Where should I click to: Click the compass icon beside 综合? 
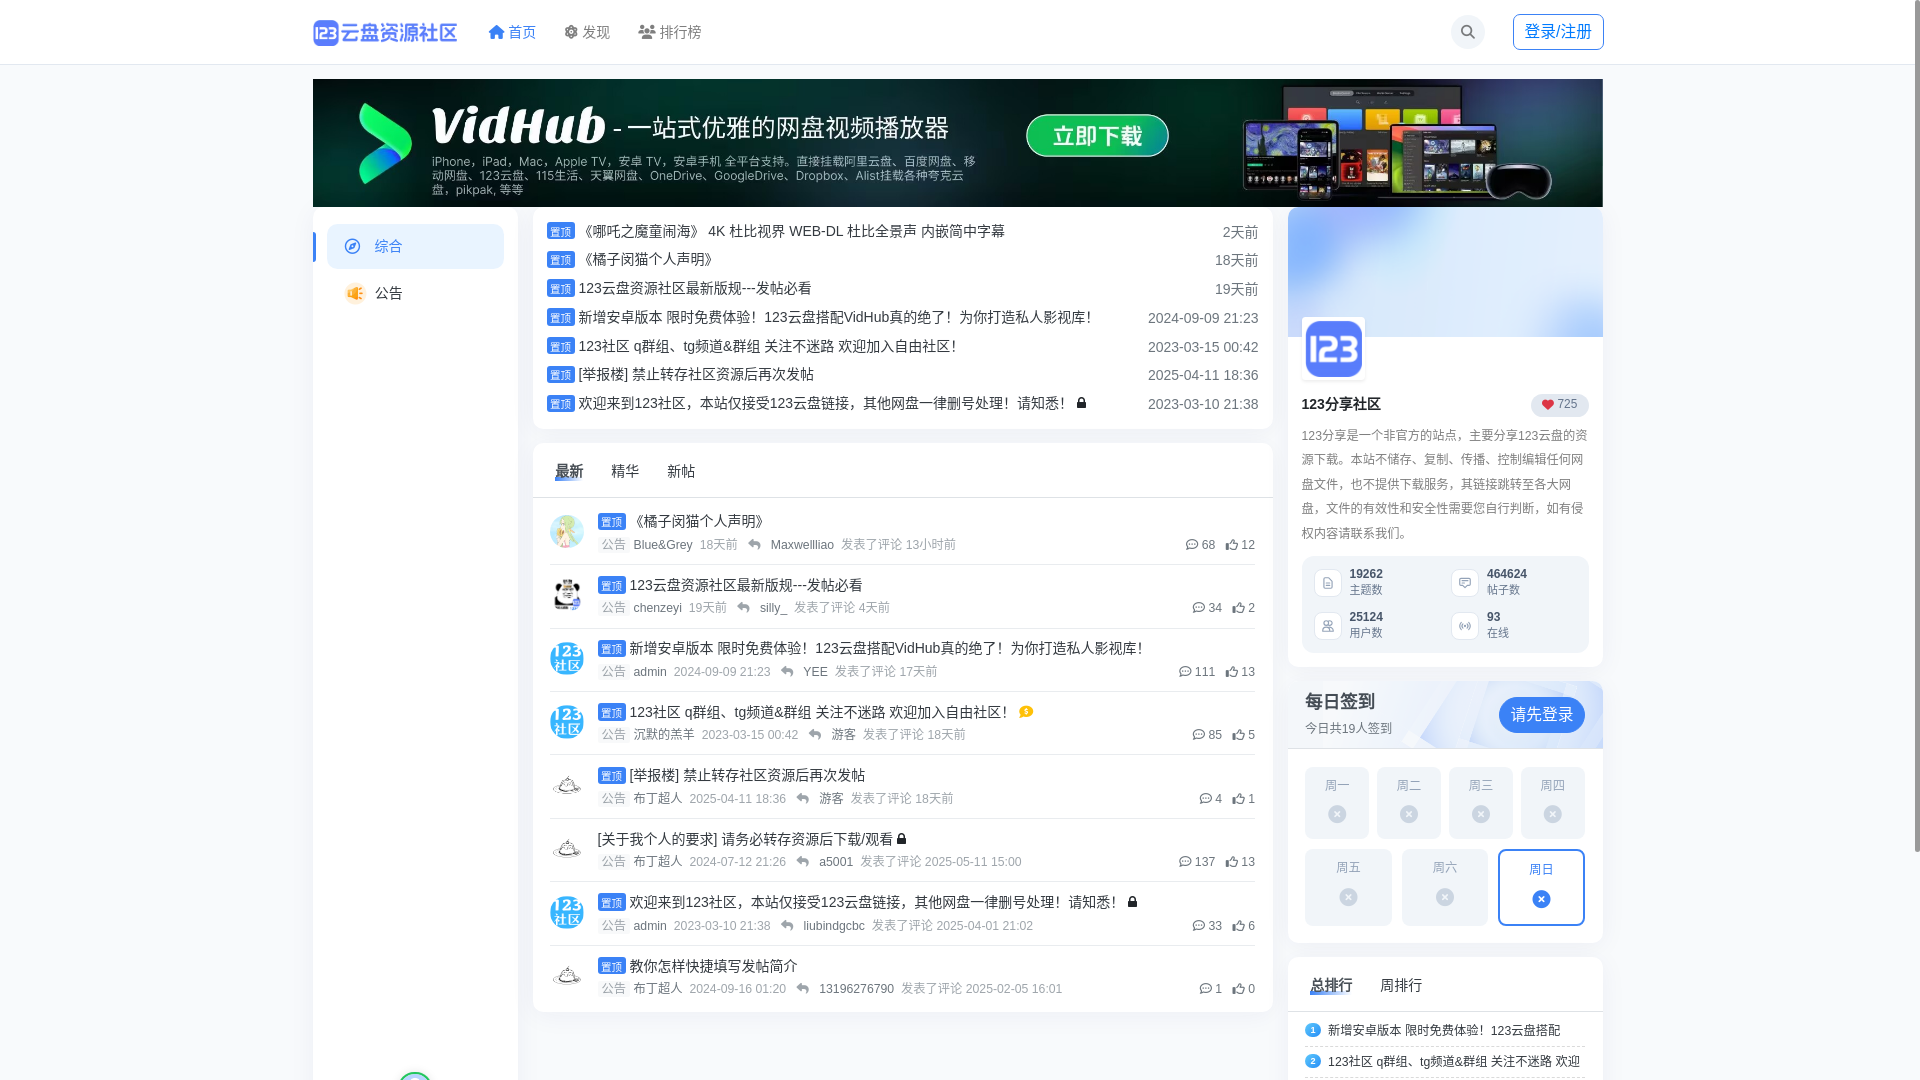(x=352, y=246)
